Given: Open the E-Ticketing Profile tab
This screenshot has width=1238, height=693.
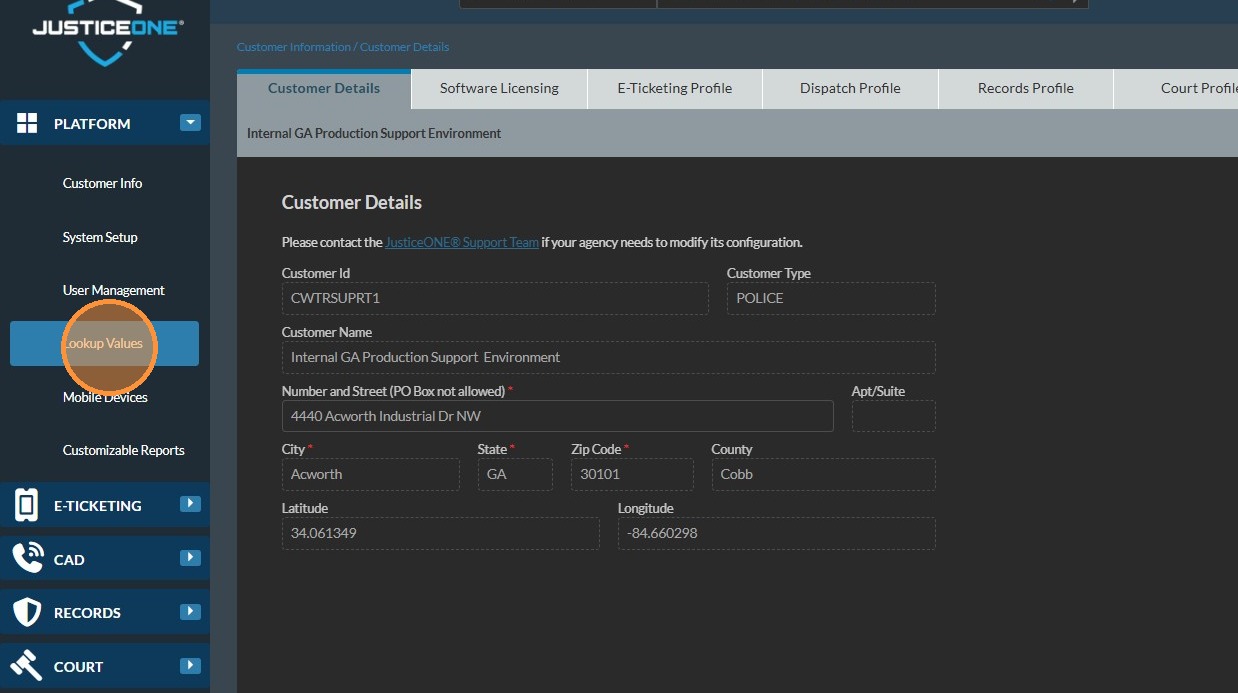Looking at the screenshot, I should click(x=674, y=88).
